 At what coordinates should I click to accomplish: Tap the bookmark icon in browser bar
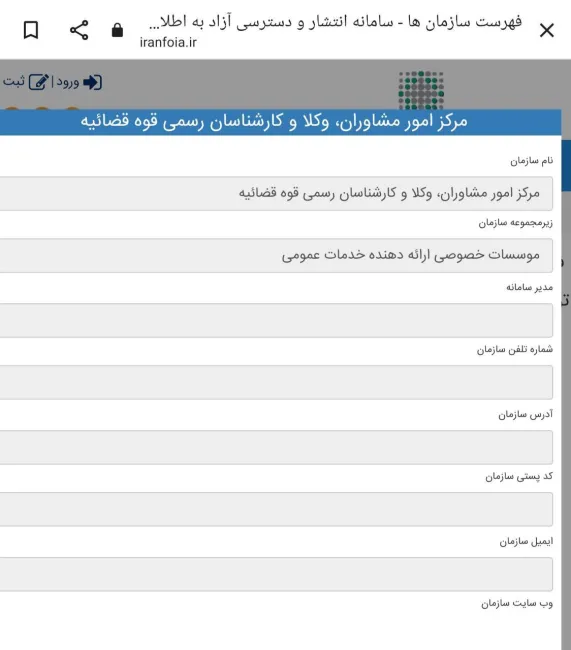(31, 30)
